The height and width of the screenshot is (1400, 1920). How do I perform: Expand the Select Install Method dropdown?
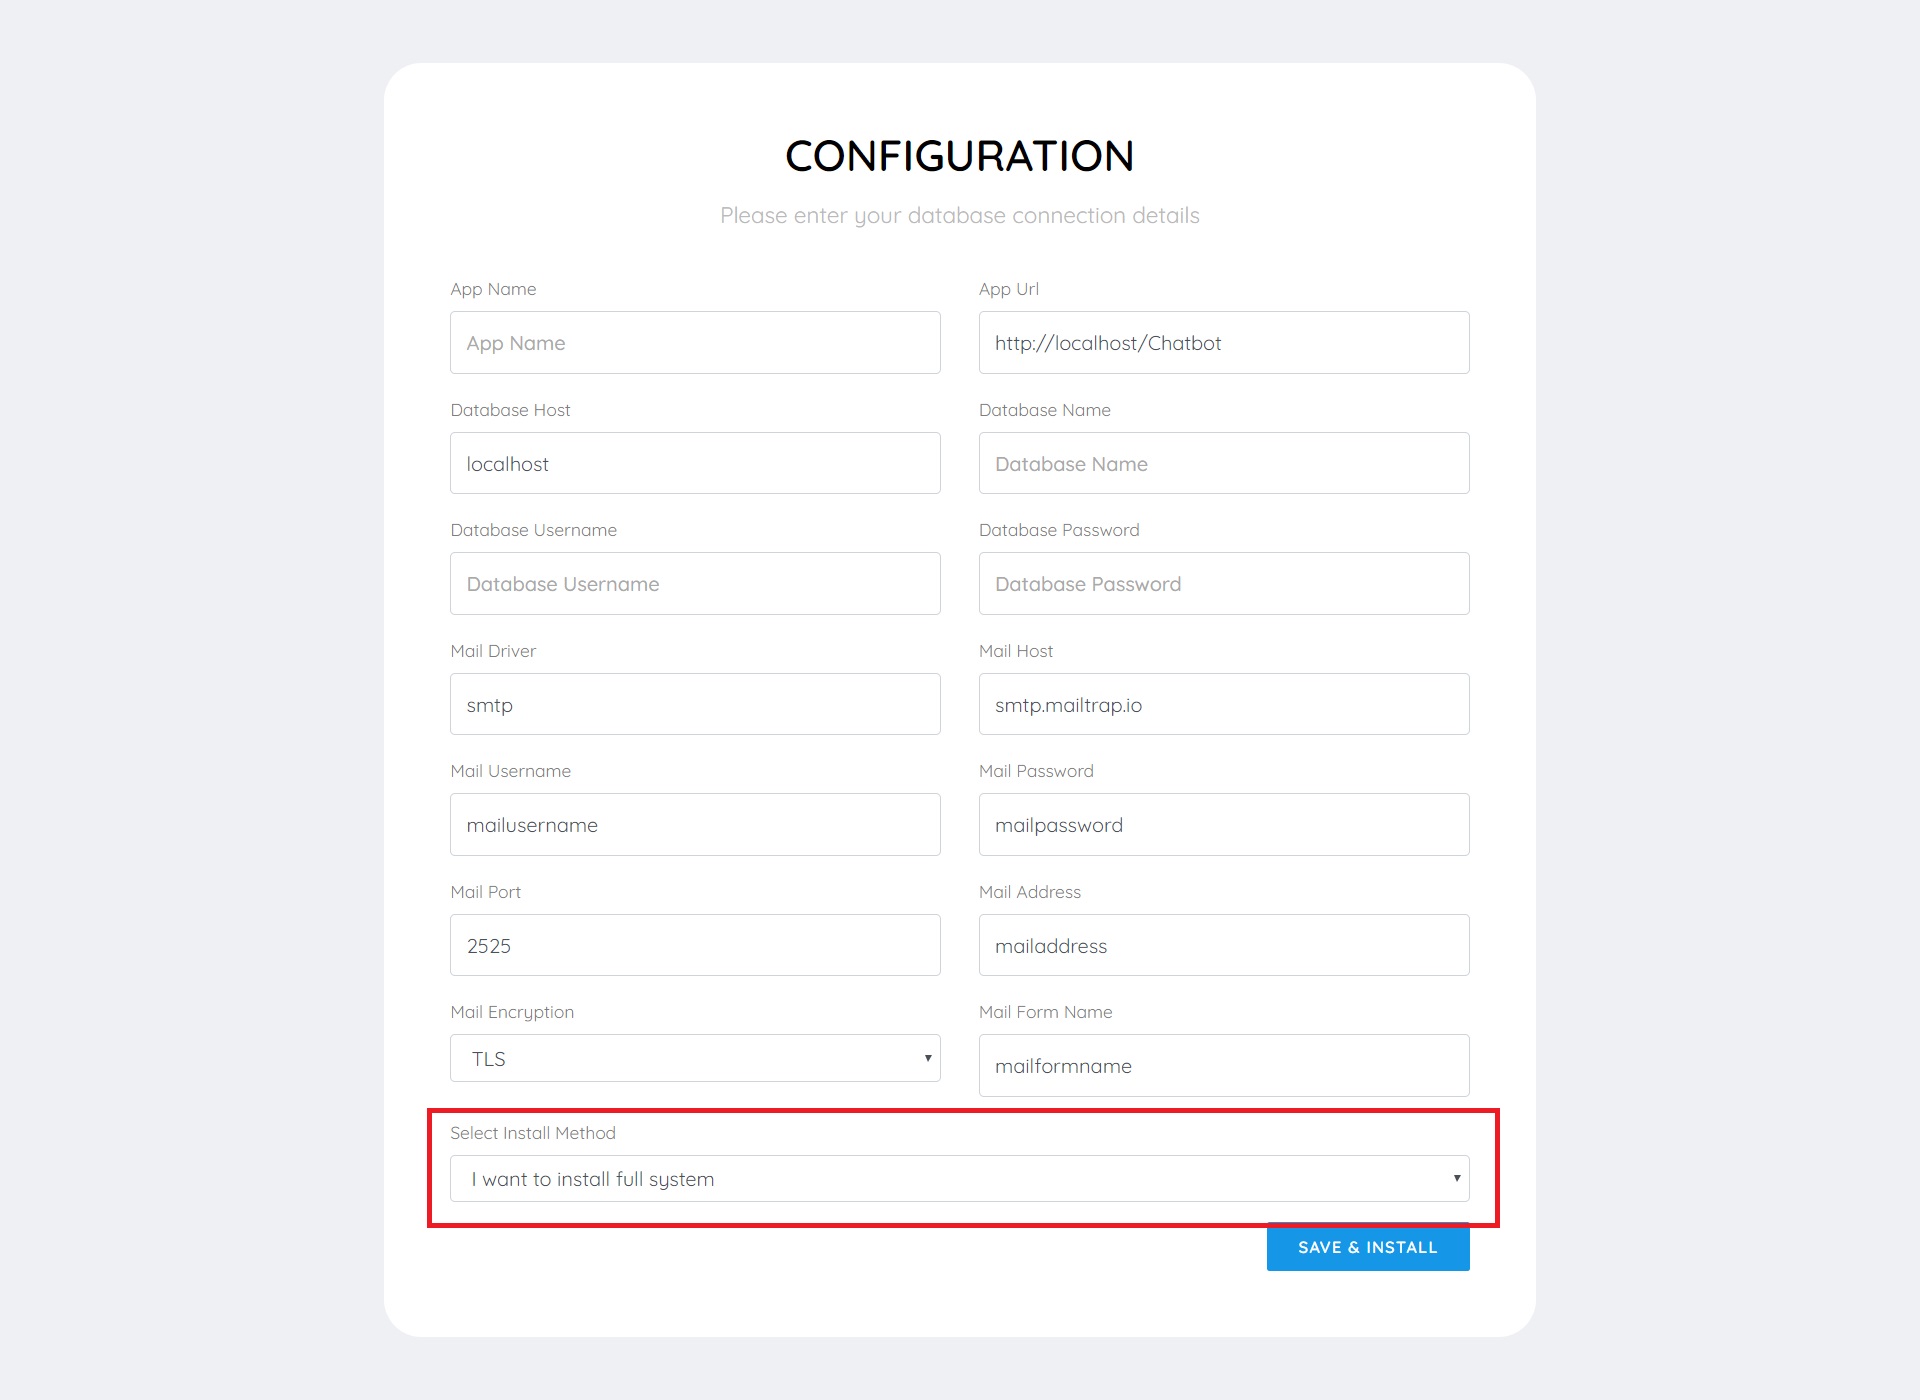[960, 1179]
